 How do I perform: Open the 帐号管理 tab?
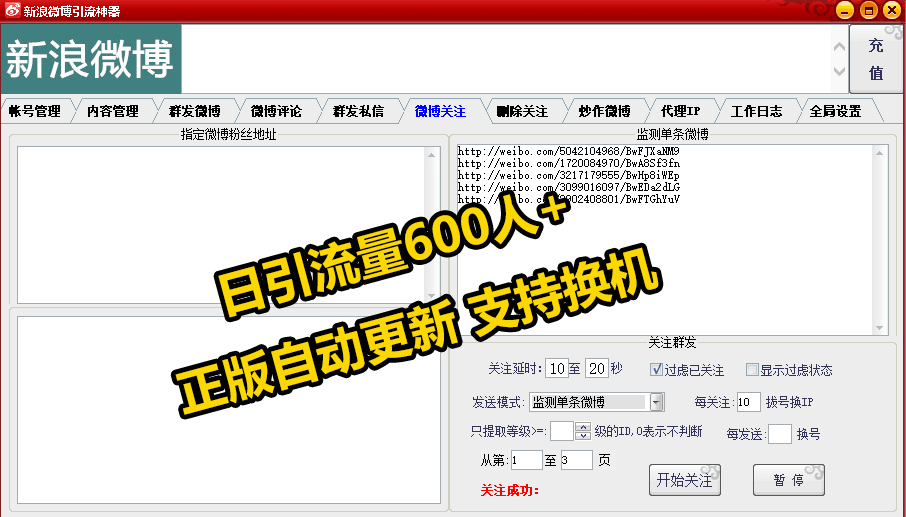point(35,111)
